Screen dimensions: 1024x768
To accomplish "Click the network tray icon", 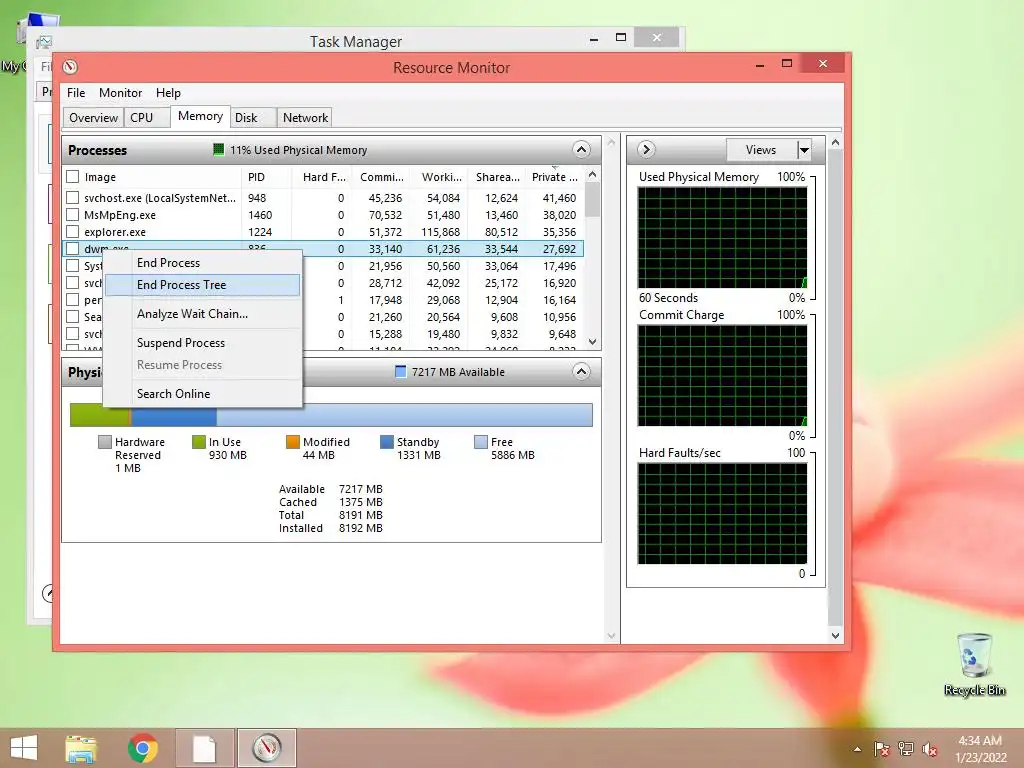I will [906, 749].
